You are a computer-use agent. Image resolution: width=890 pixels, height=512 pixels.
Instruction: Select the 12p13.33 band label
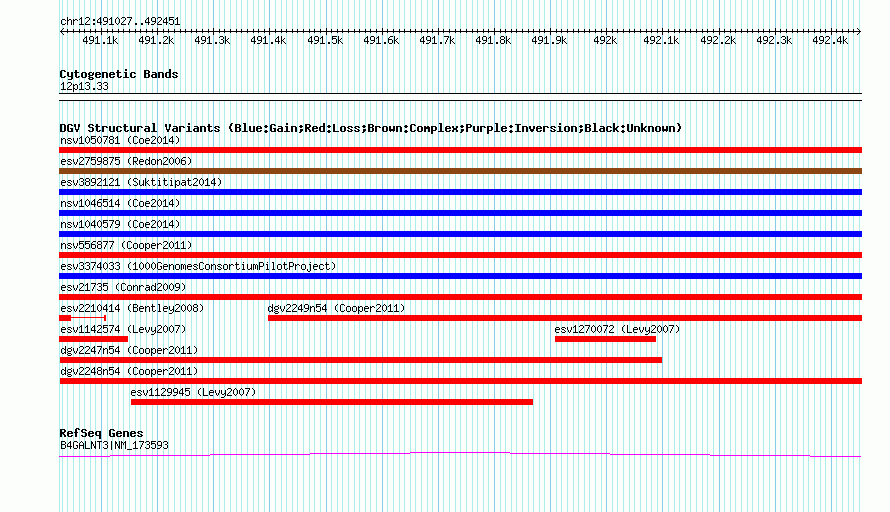pos(84,86)
